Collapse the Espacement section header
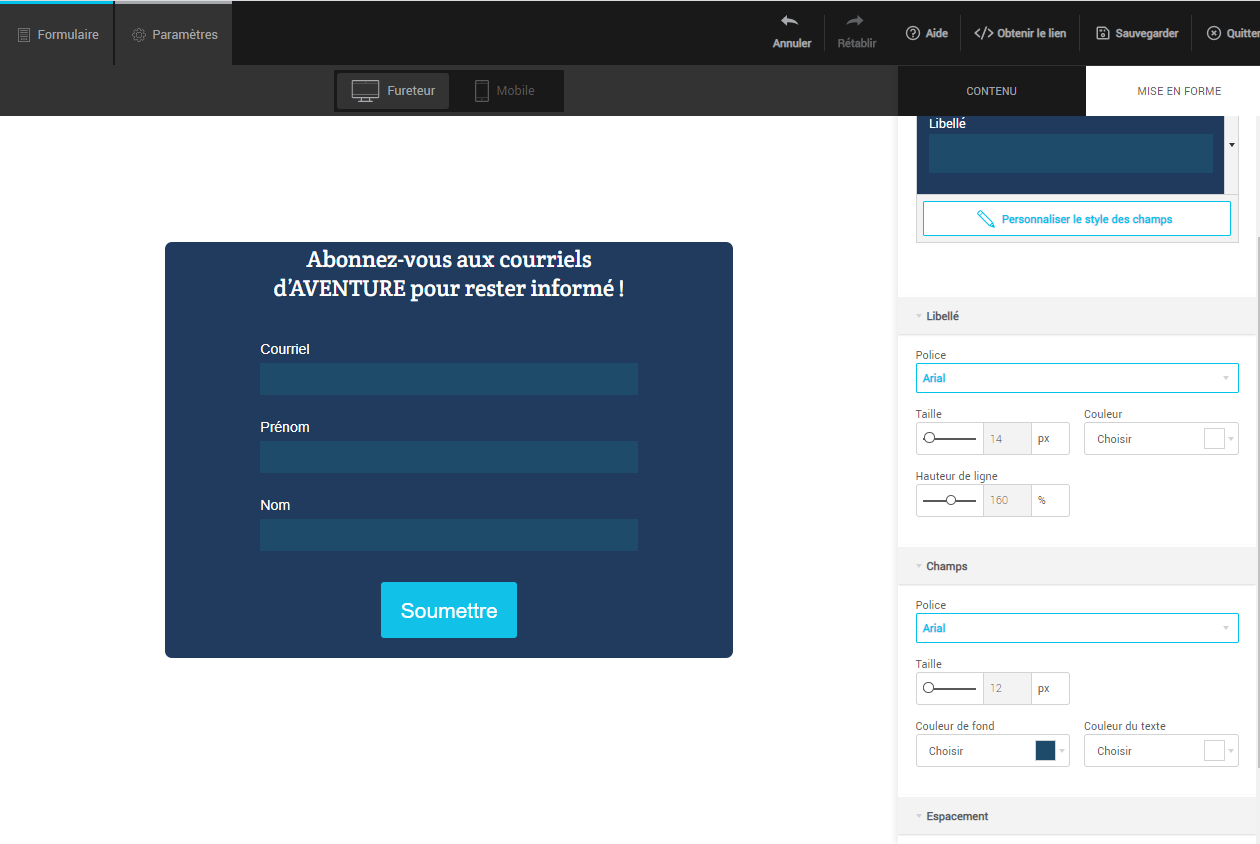The image size is (1260, 844). 956,816
